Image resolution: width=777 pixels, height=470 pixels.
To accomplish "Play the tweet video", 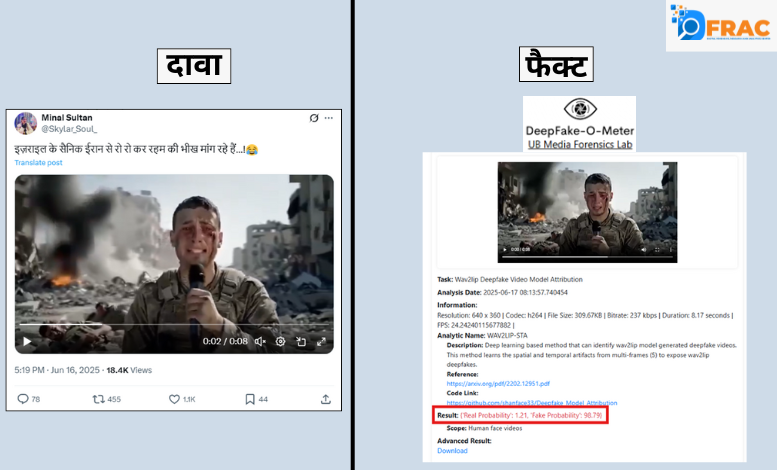I will (27, 341).
